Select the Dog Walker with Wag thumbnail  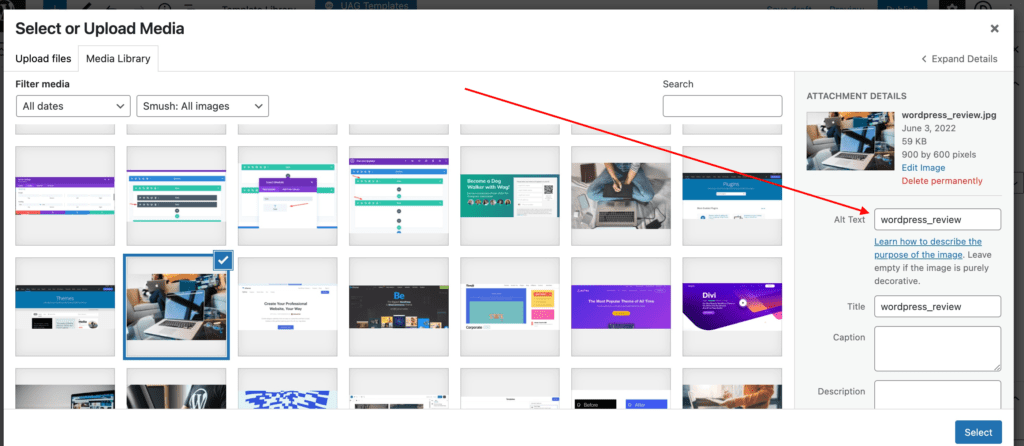(509, 195)
